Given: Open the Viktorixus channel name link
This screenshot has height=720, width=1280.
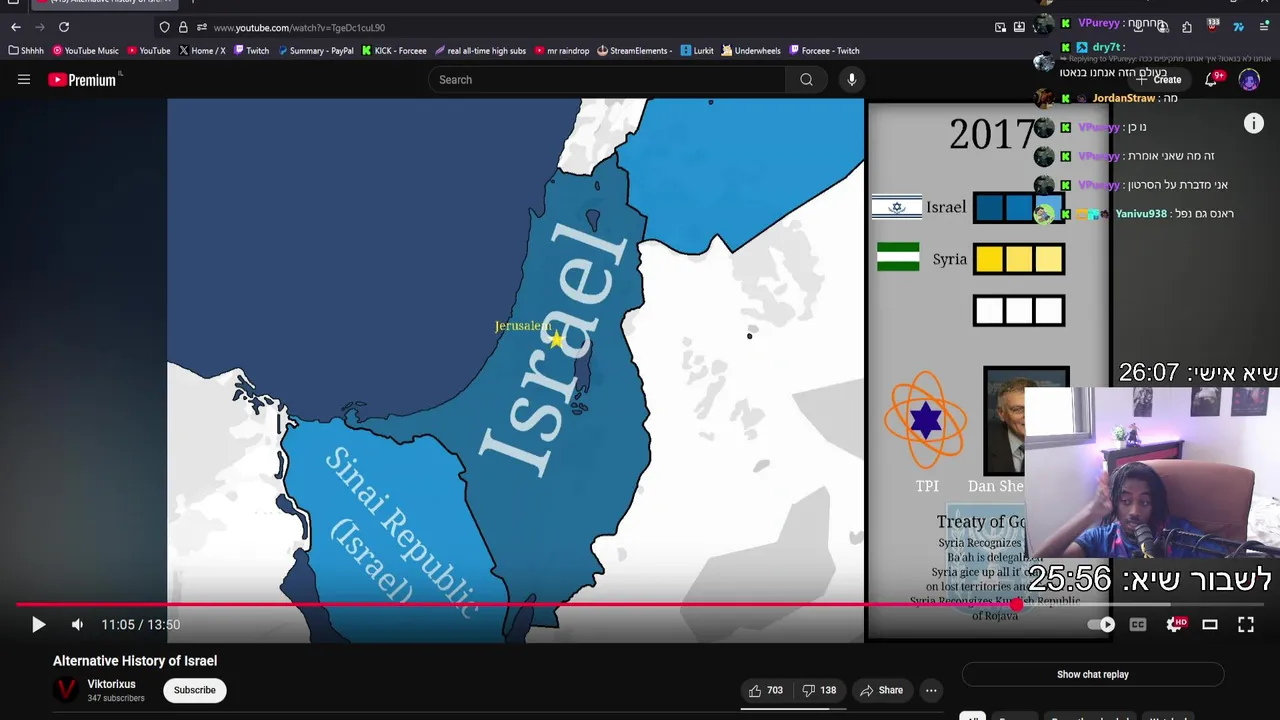Looking at the screenshot, I should [x=112, y=684].
